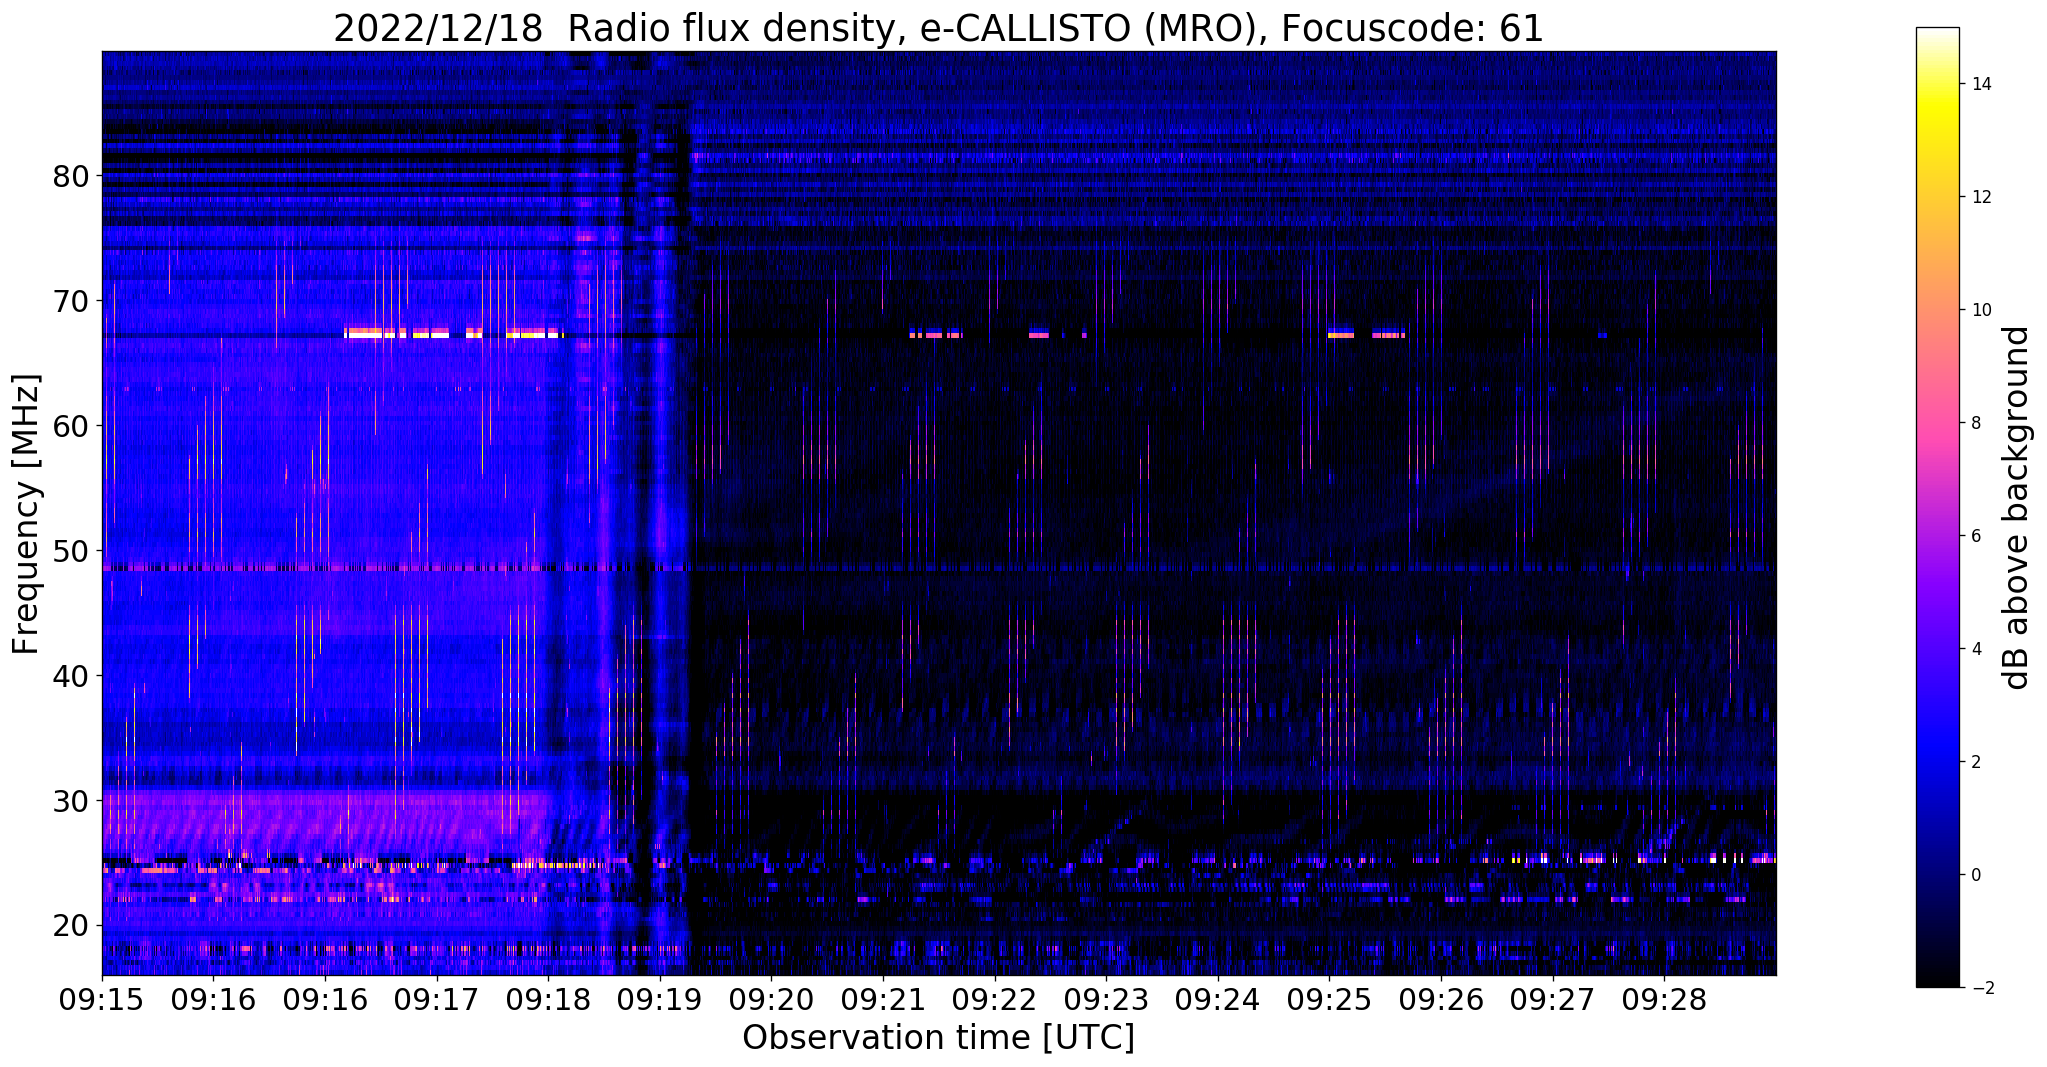Viewport: 2047px width, 1067px height.
Task: Click the 09:24 time tick label
Action: [x=1218, y=1000]
